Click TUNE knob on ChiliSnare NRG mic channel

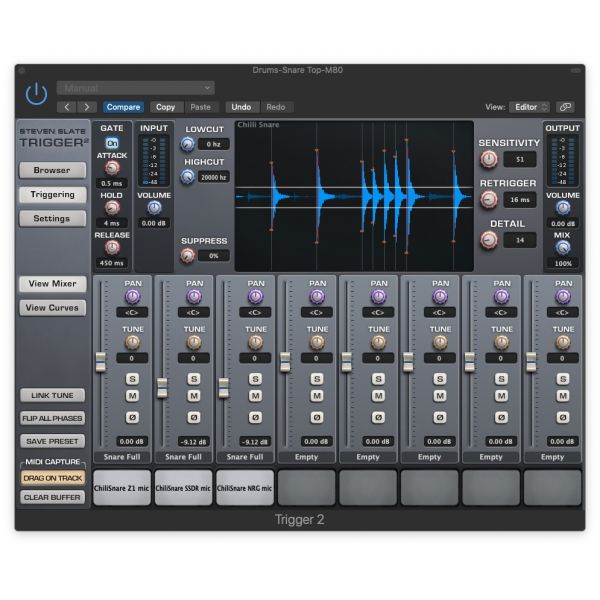tap(255, 342)
